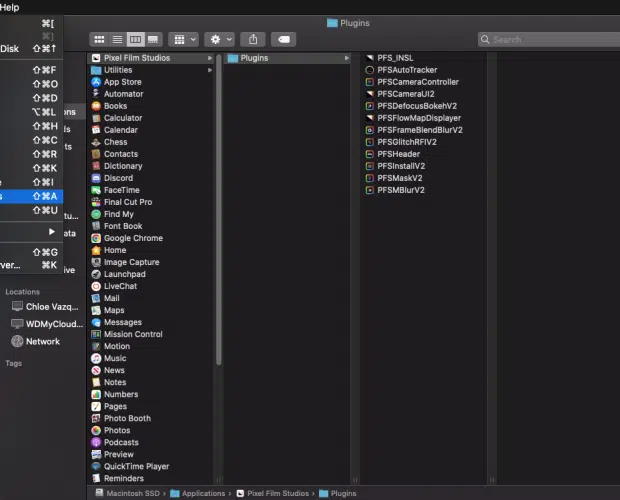Expand the Plugins folder arrow
This screenshot has height=500, width=620.
(346, 58)
